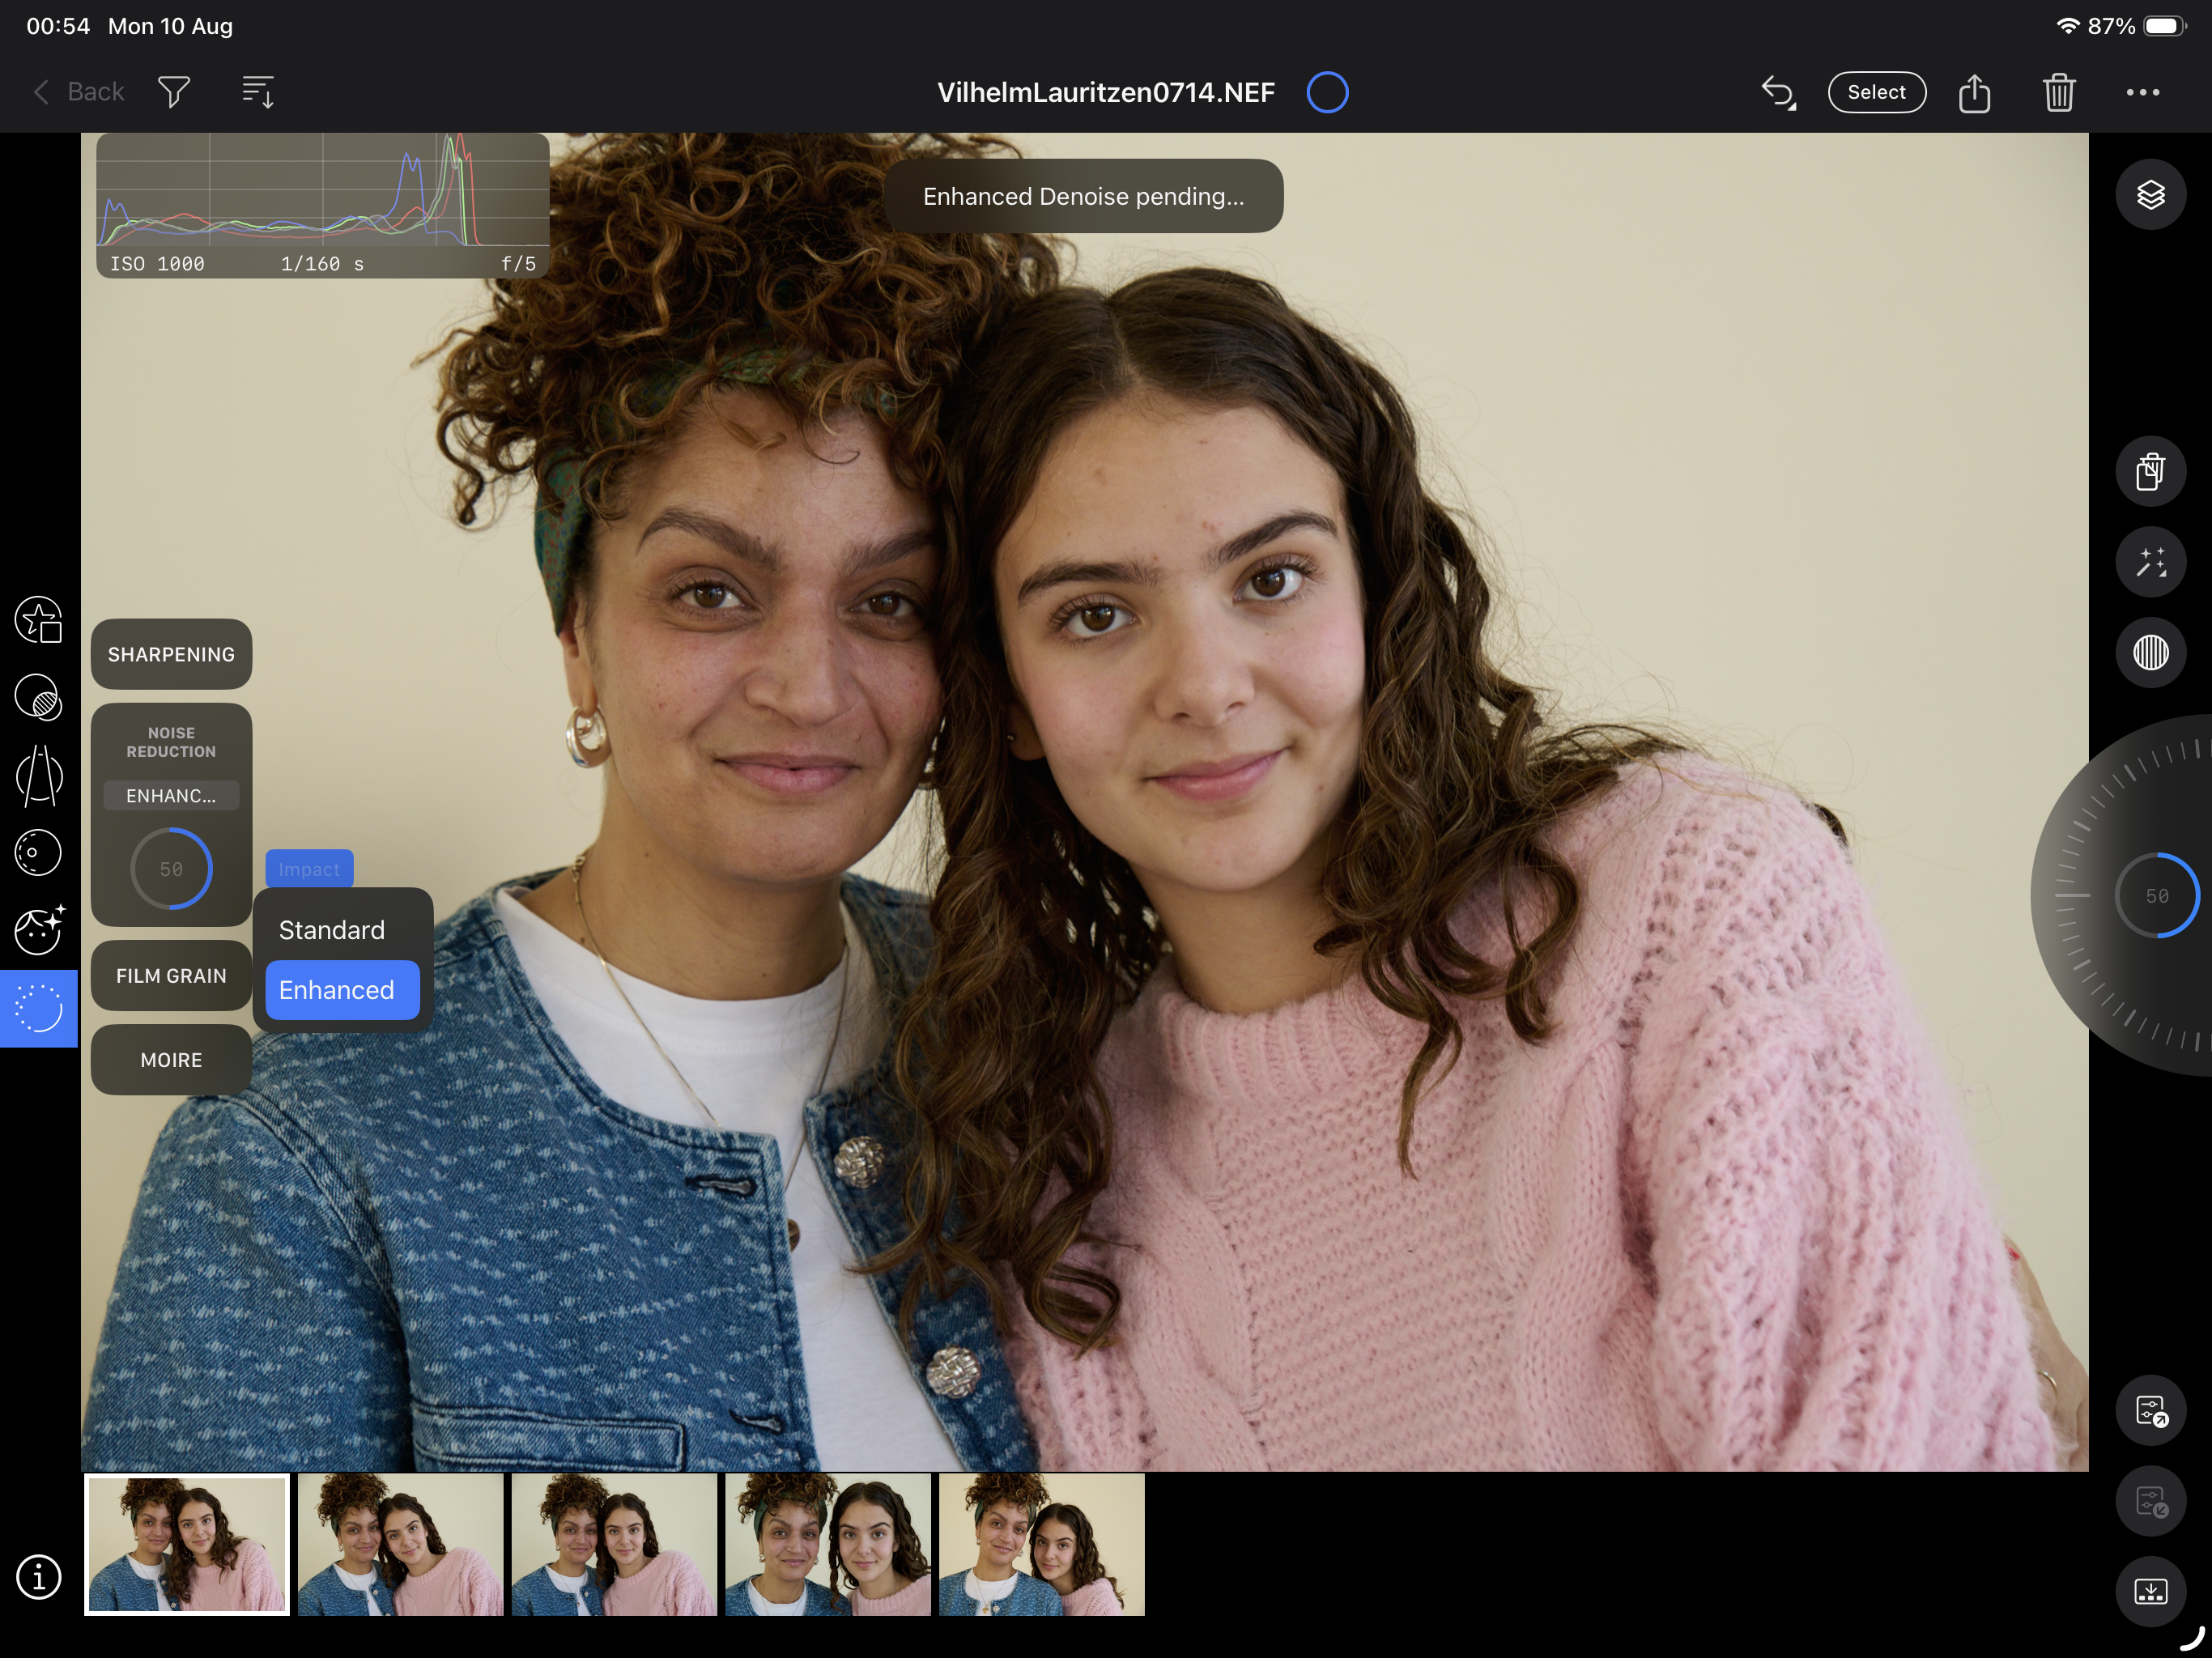Tap the 00:54 clock in status bar
The width and height of the screenshot is (2212, 1658).
click(x=58, y=26)
